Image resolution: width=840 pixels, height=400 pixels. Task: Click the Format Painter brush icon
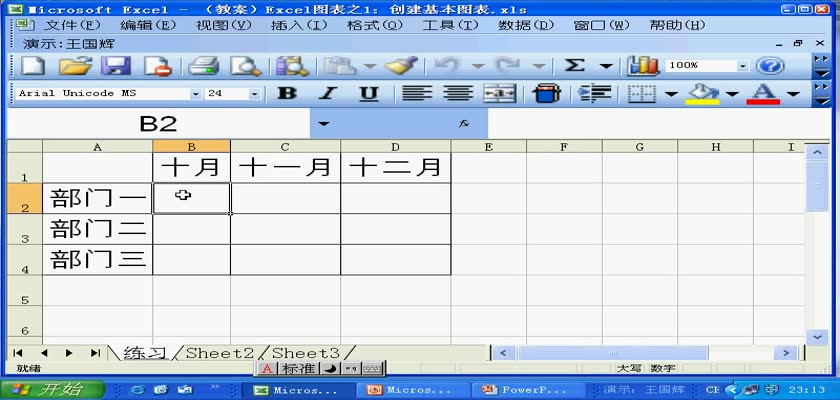click(402, 66)
